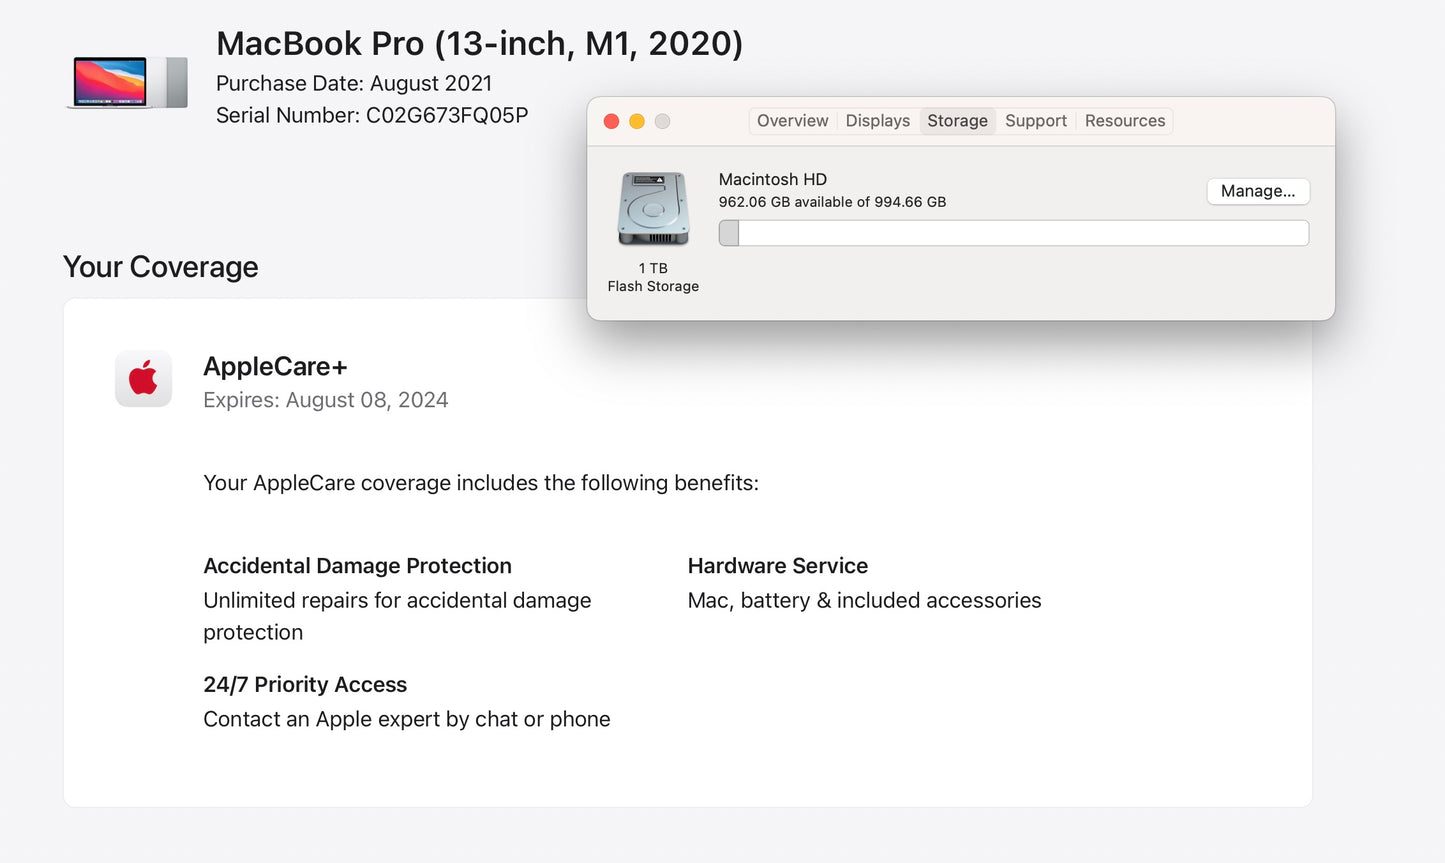This screenshot has height=863, width=1445.
Task: Open the Resources tab
Action: [1124, 120]
